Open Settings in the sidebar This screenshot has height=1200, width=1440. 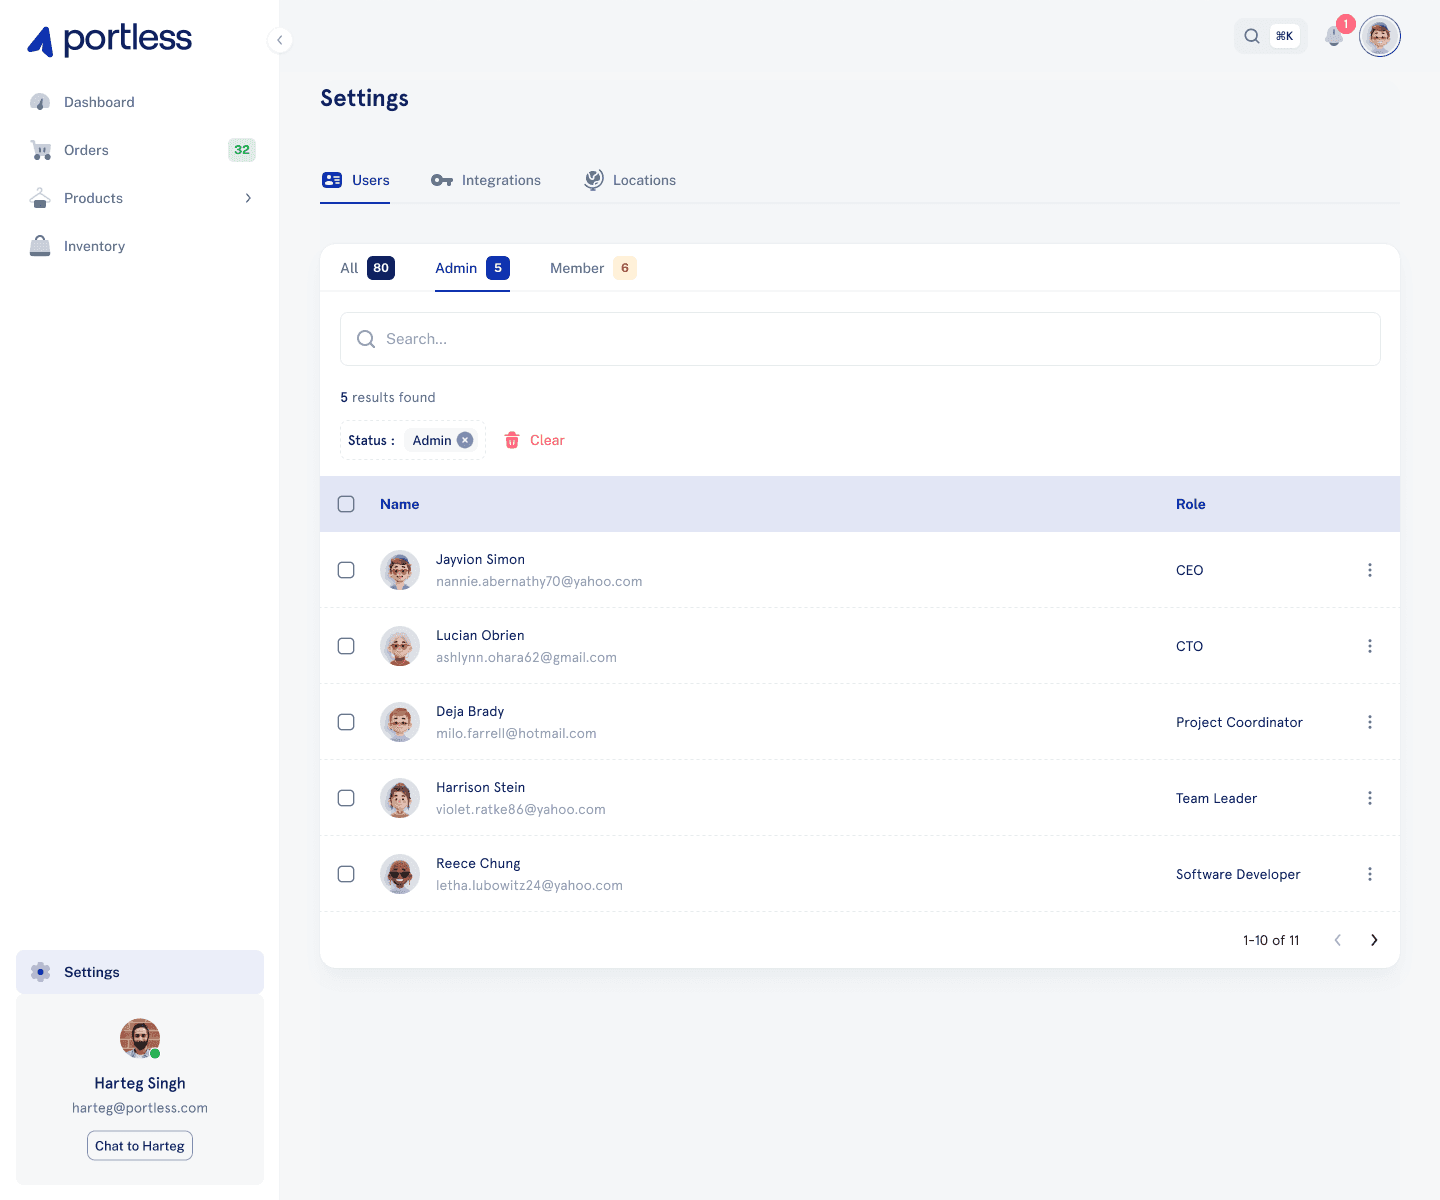(x=140, y=972)
